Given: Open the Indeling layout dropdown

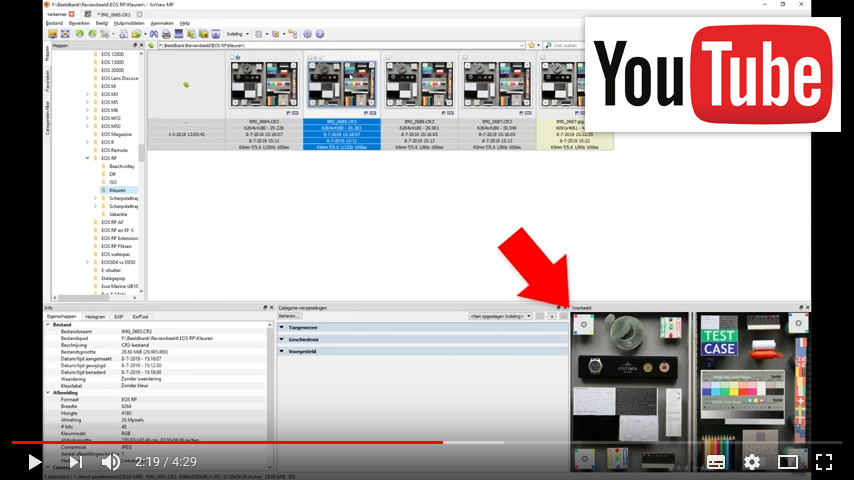Looking at the screenshot, I should 240,33.
